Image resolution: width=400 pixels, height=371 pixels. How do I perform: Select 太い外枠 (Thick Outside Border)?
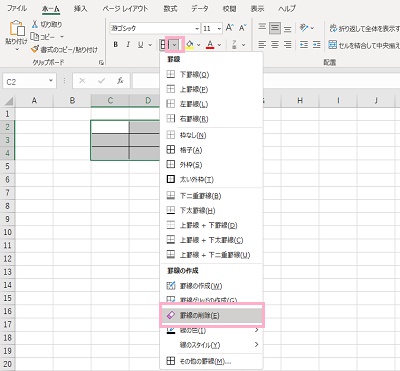point(211,179)
